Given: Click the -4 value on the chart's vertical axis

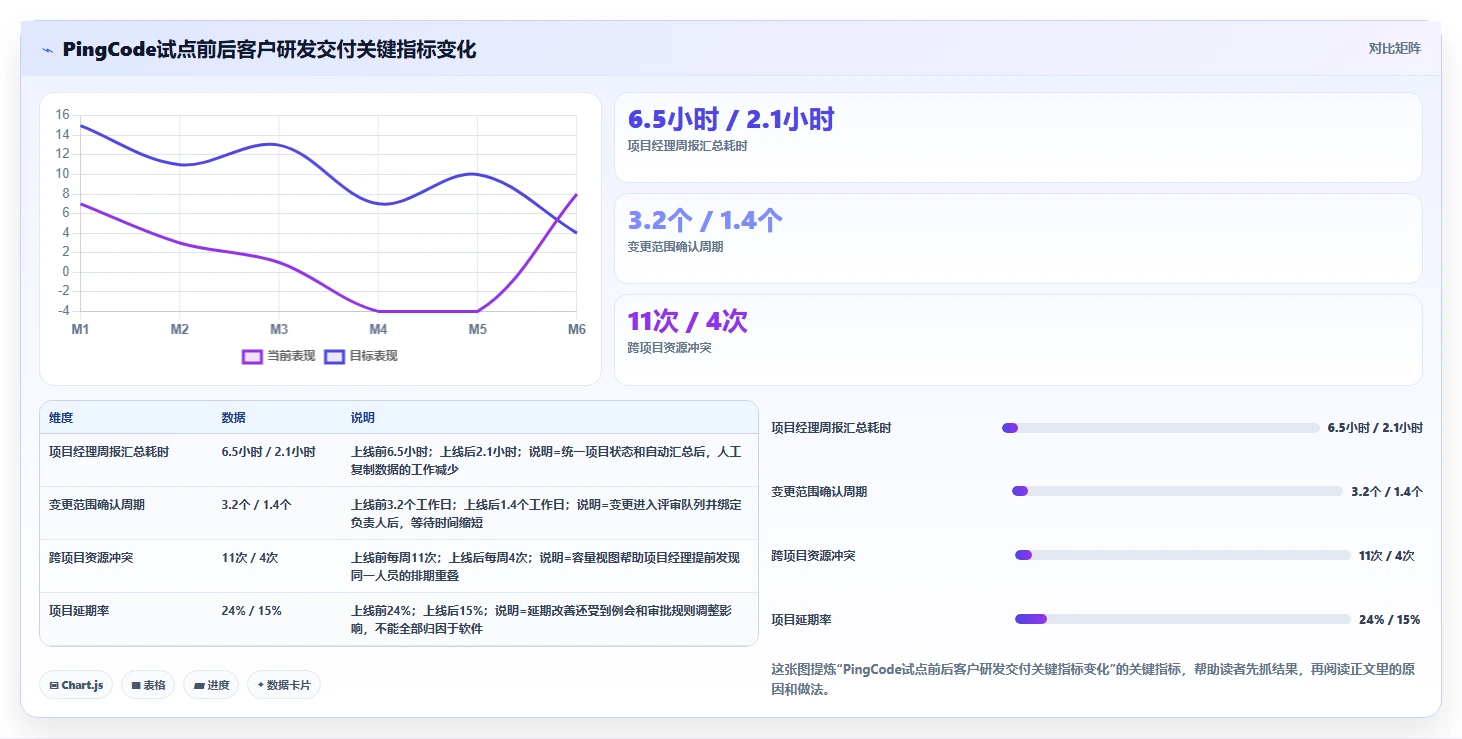Looking at the screenshot, I should (63, 310).
